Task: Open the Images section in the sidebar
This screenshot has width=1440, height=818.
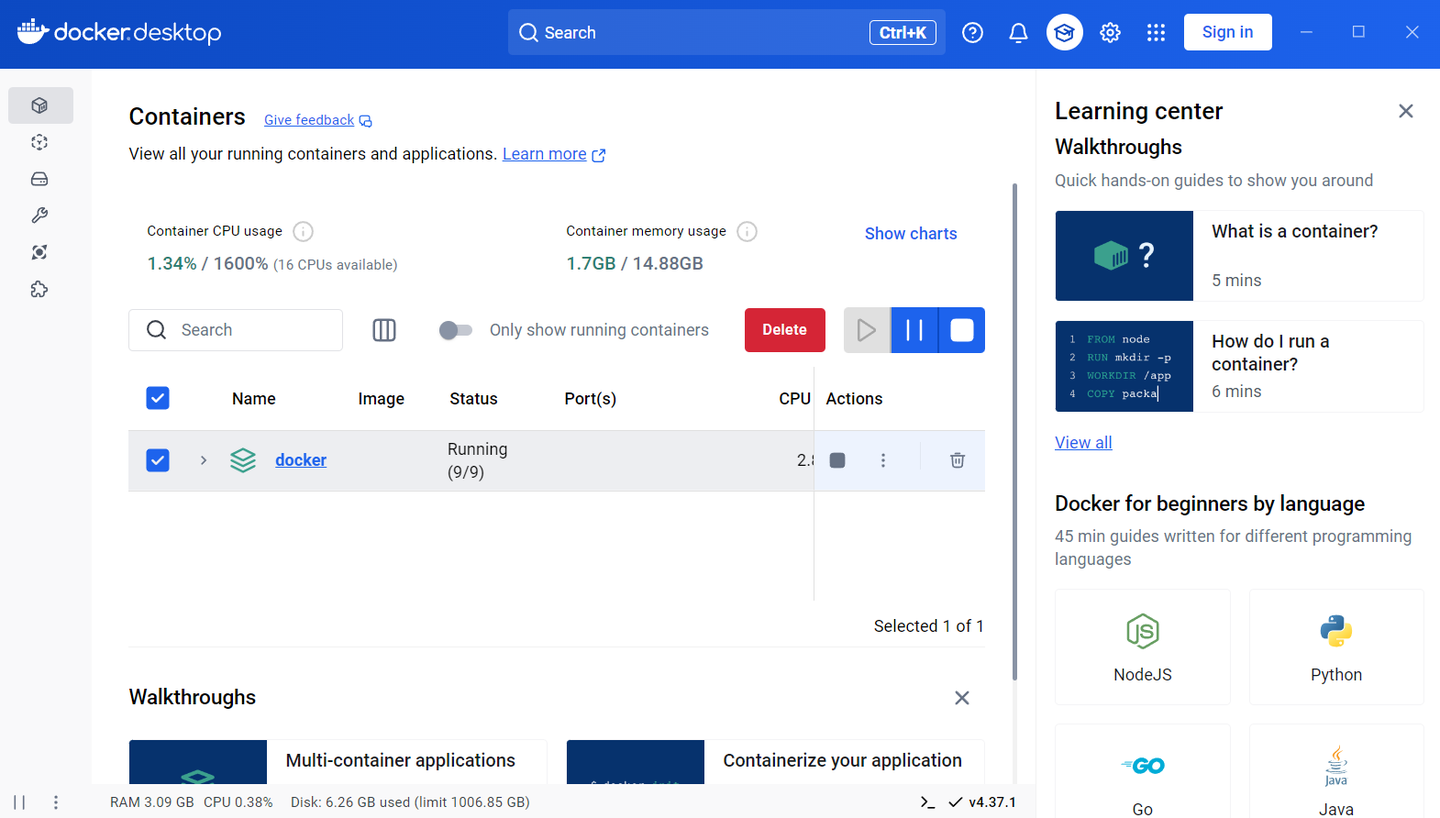Action: point(40,142)
